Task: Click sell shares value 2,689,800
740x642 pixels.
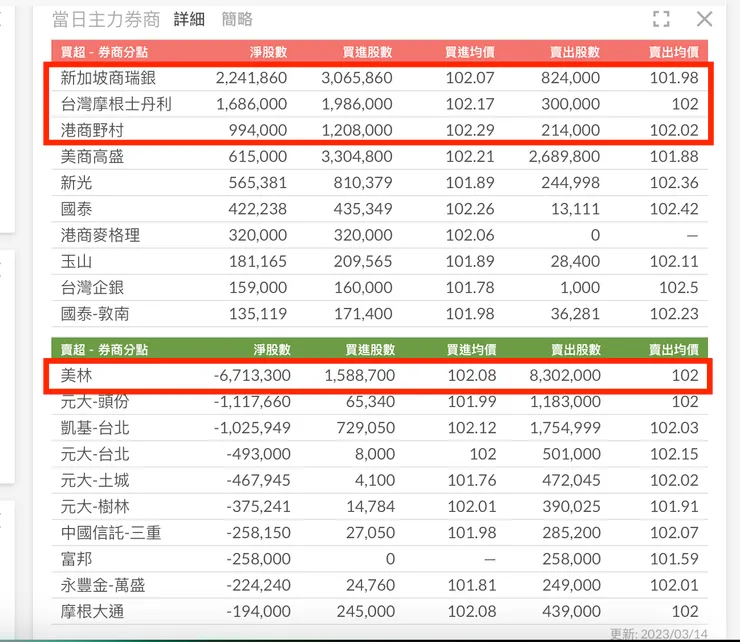Action: [x=564, y=156]
